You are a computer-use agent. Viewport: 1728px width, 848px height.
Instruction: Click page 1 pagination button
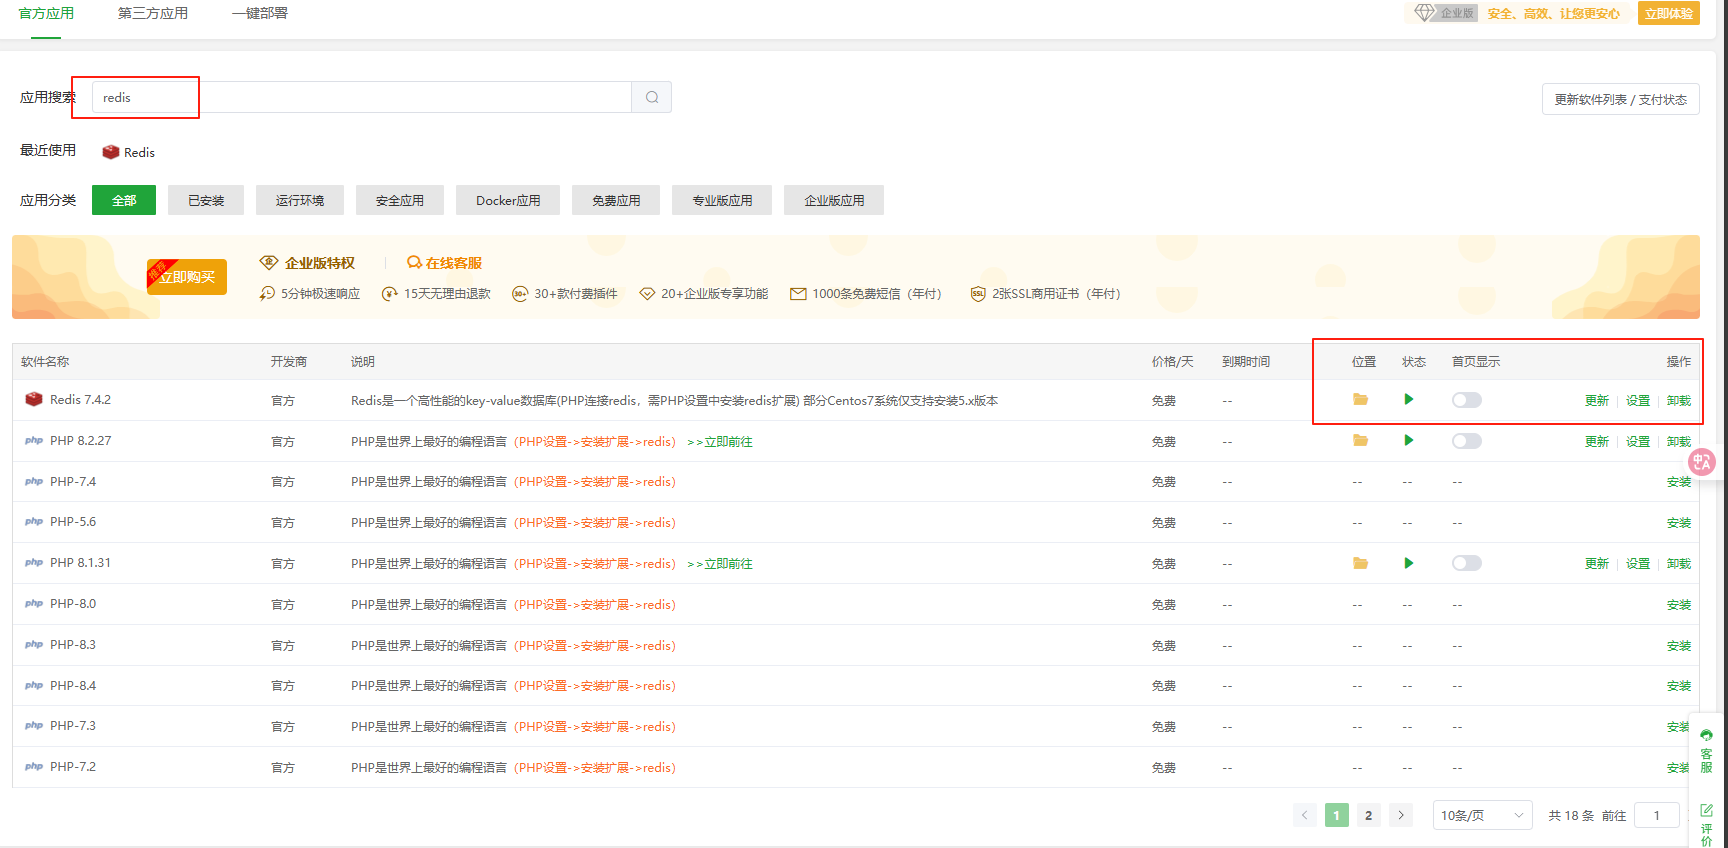coord(1337,815)
